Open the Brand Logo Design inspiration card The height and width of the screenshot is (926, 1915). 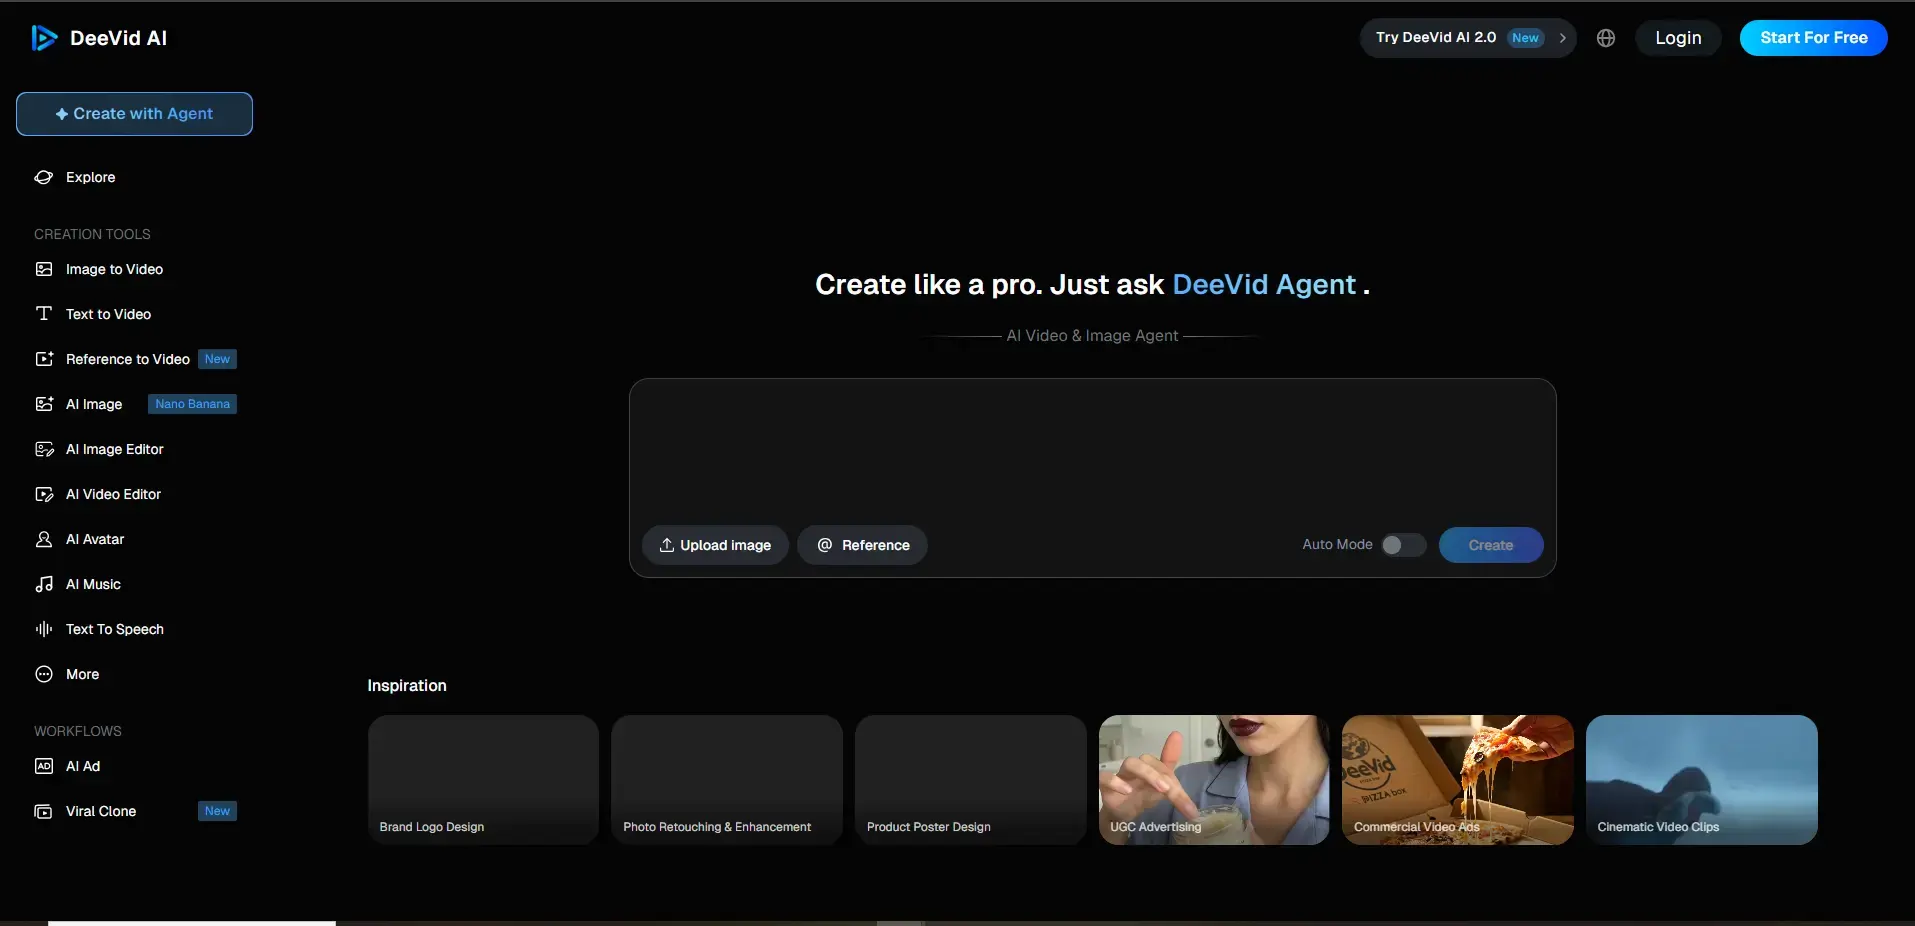(483, 780)
